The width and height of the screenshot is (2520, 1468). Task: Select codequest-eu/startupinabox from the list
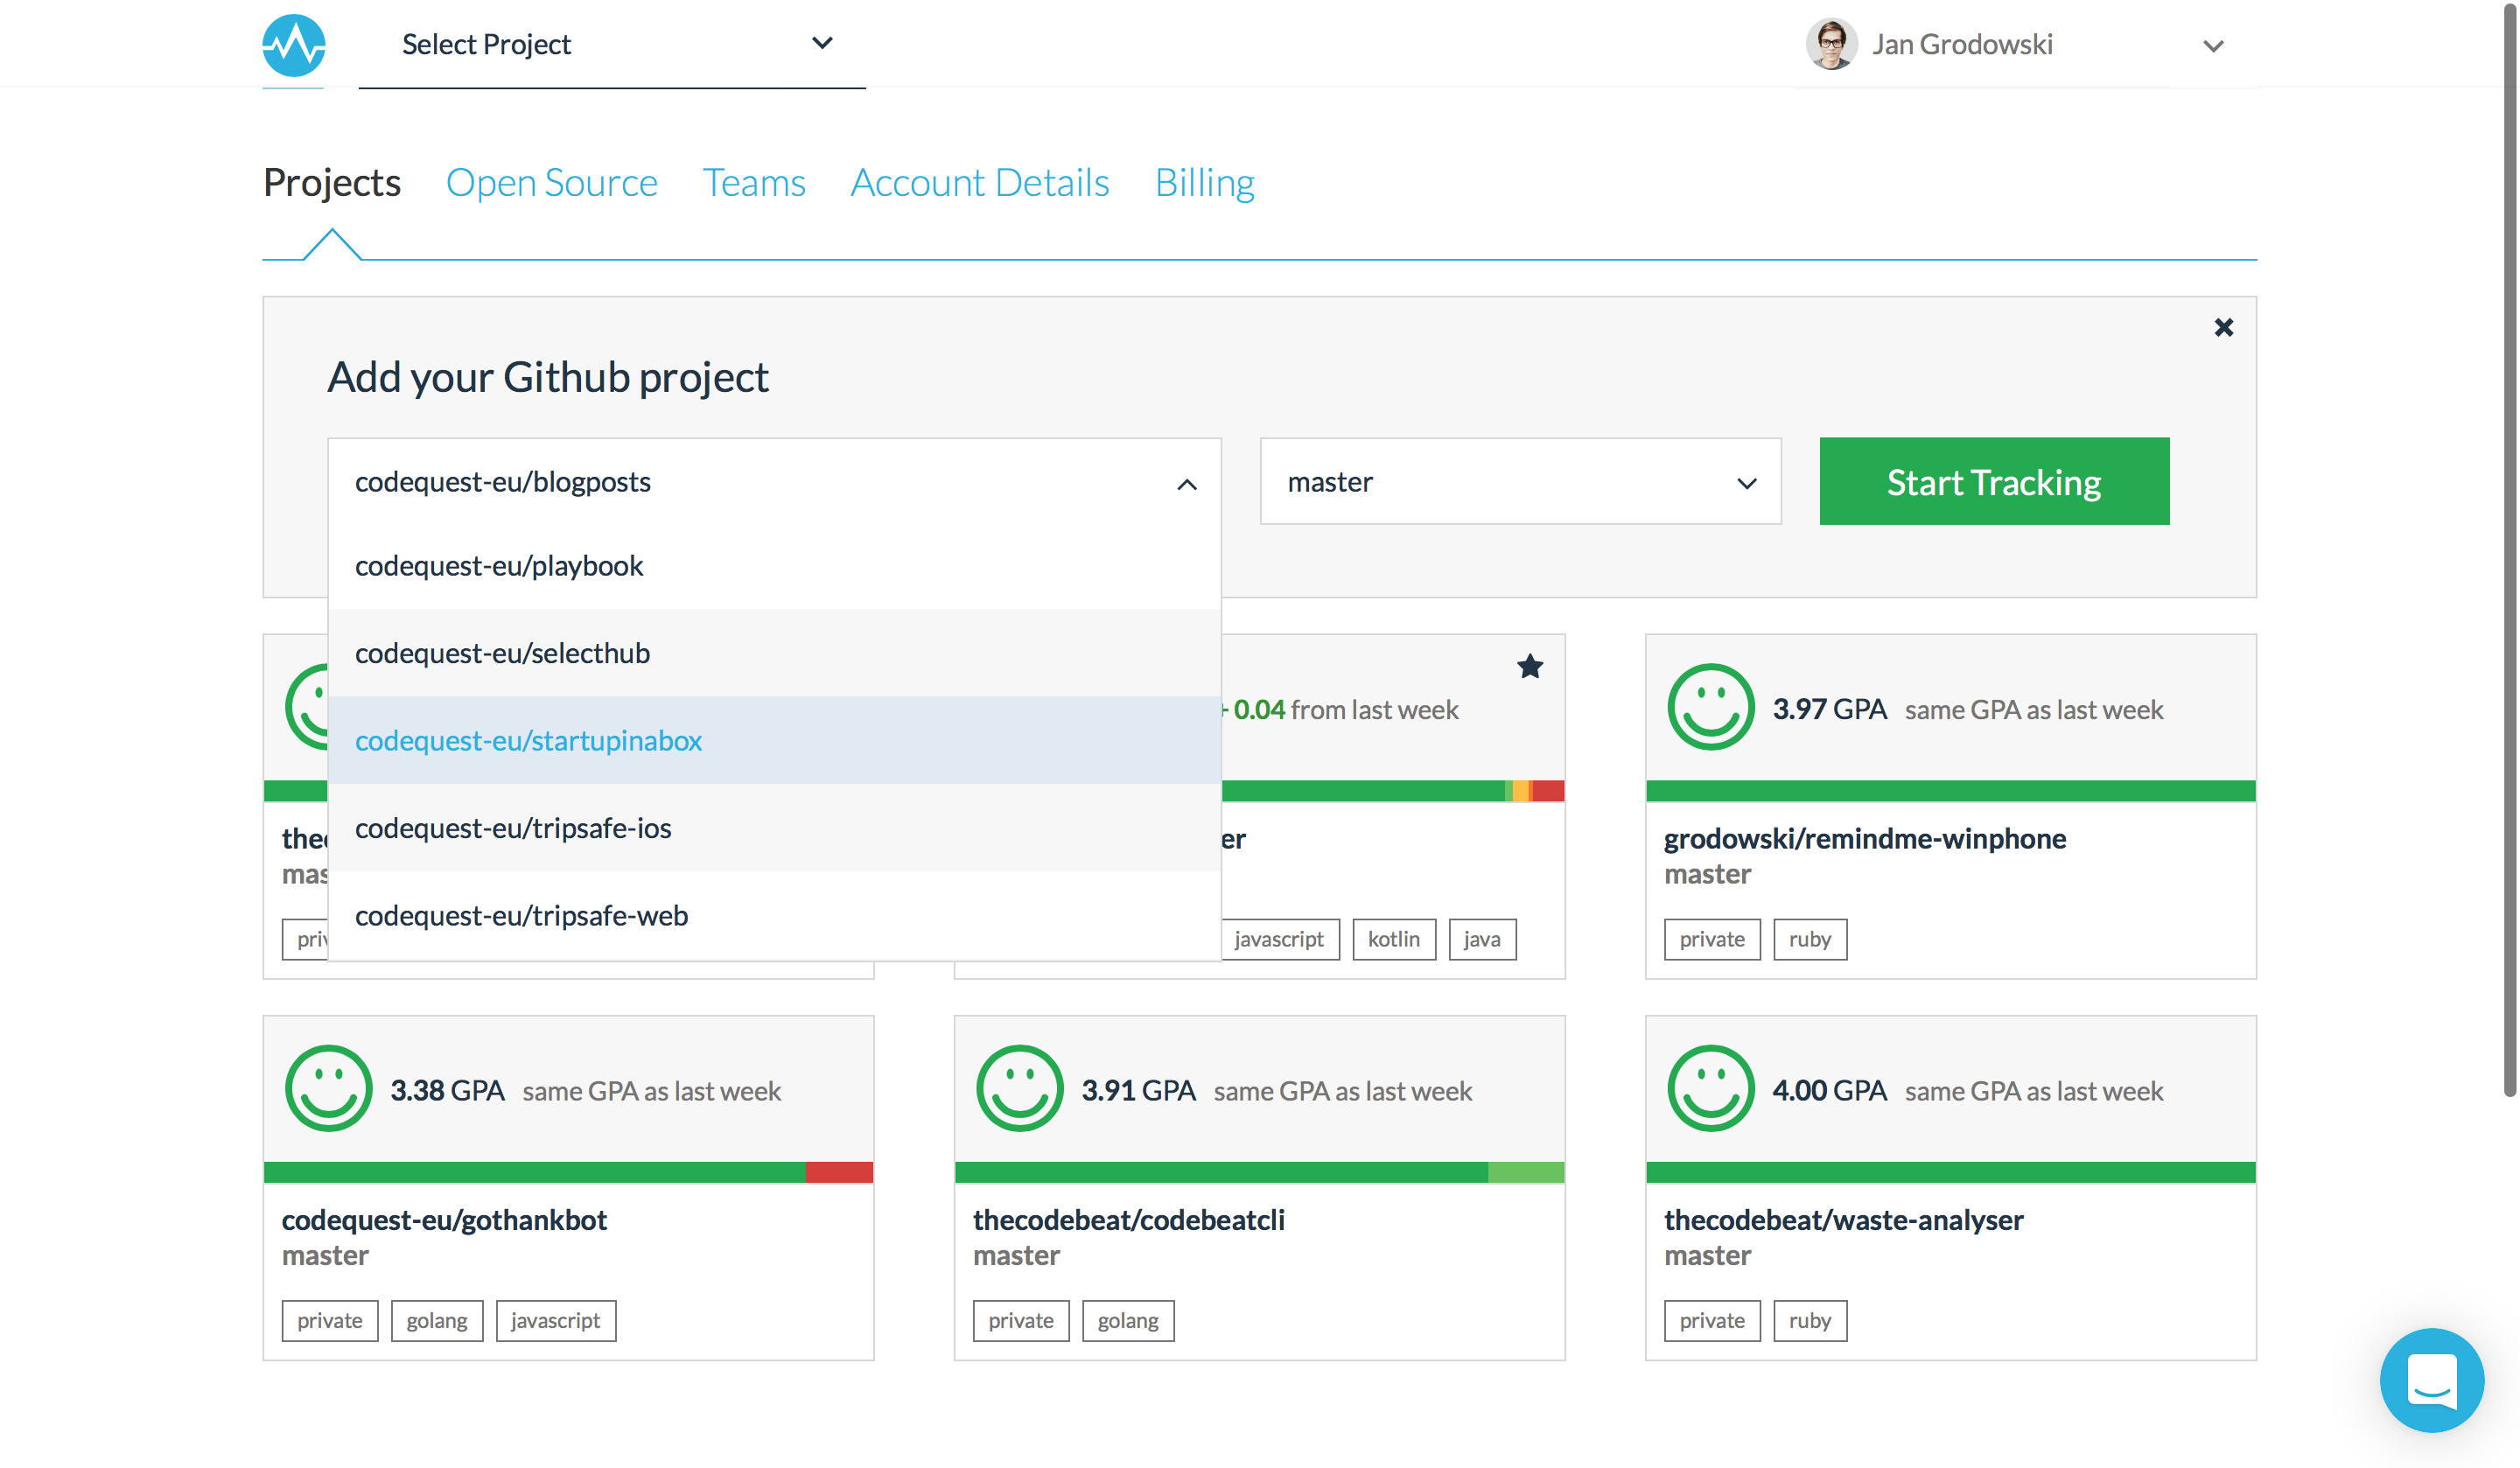774,740
